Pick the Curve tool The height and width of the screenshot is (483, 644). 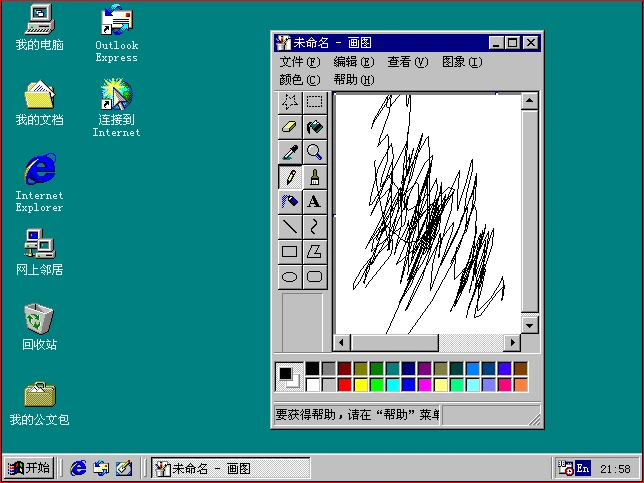[x=315, y=227]
